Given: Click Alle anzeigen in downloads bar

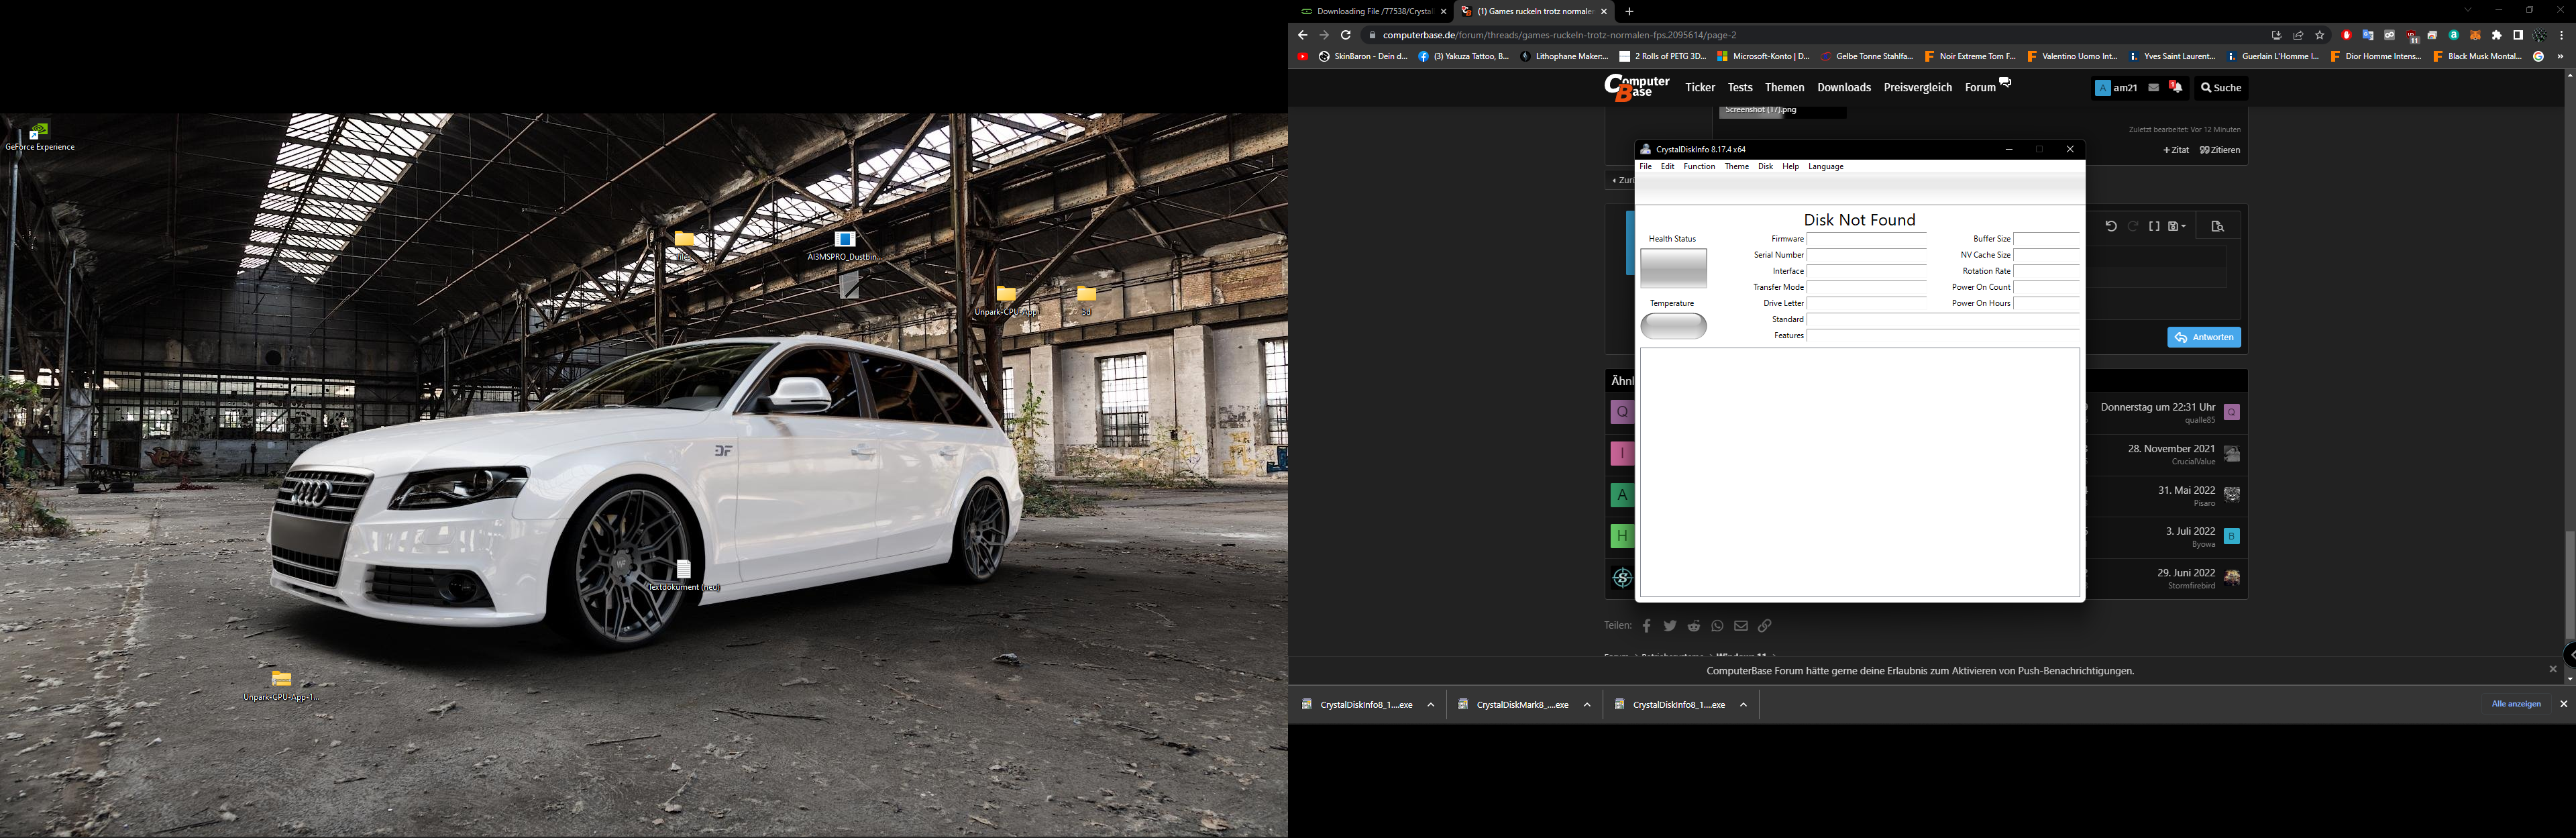Looking at the screenshot, I should pyautogui.click(x=2516, y=704).
